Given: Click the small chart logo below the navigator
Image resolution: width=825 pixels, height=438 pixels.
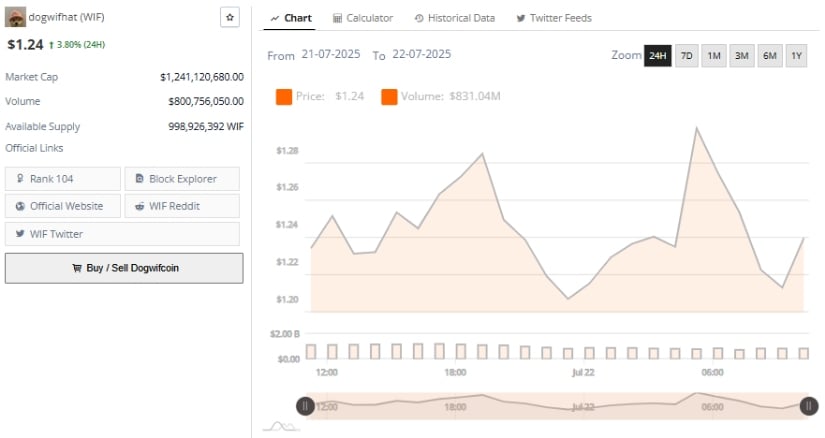Looking at the screenshot, I should (x=281, y=426).
